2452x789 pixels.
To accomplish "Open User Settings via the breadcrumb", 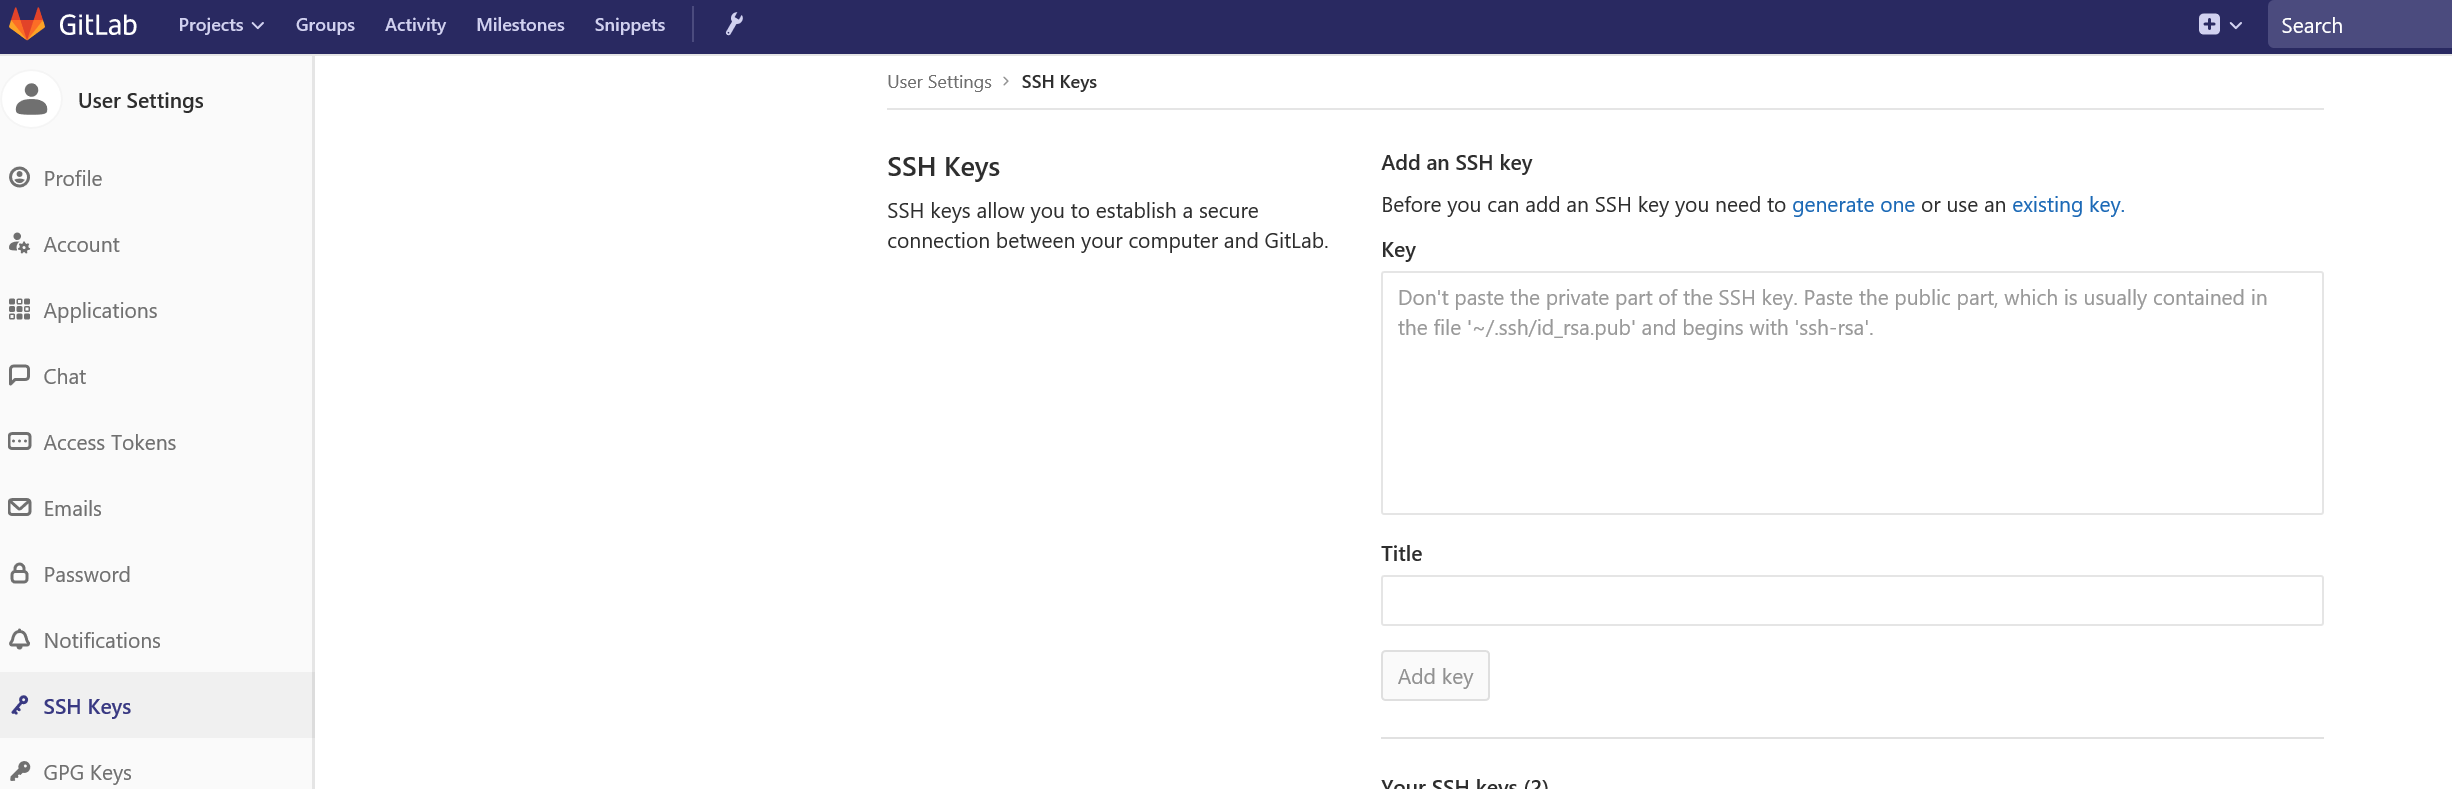I will 938,81.
